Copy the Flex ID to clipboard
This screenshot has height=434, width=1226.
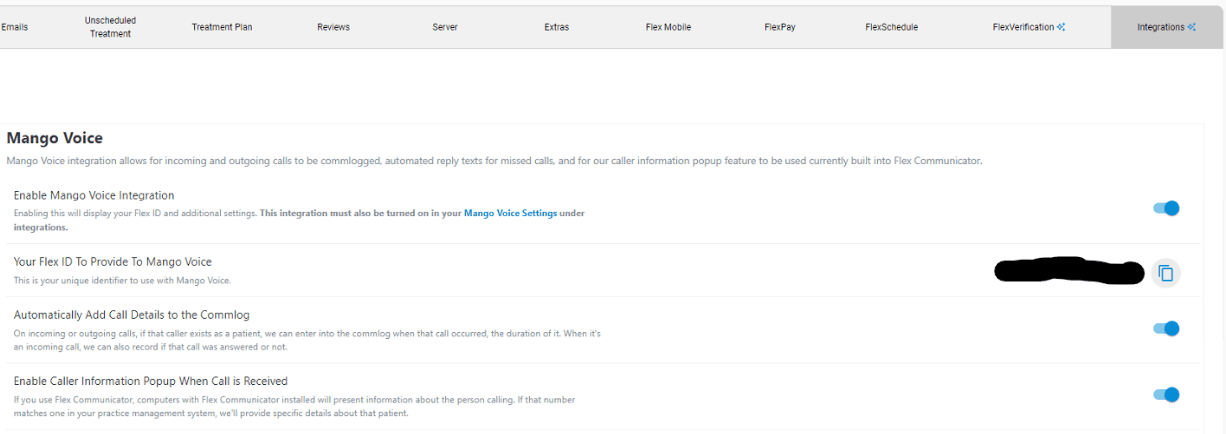[x=1165, y=272]
